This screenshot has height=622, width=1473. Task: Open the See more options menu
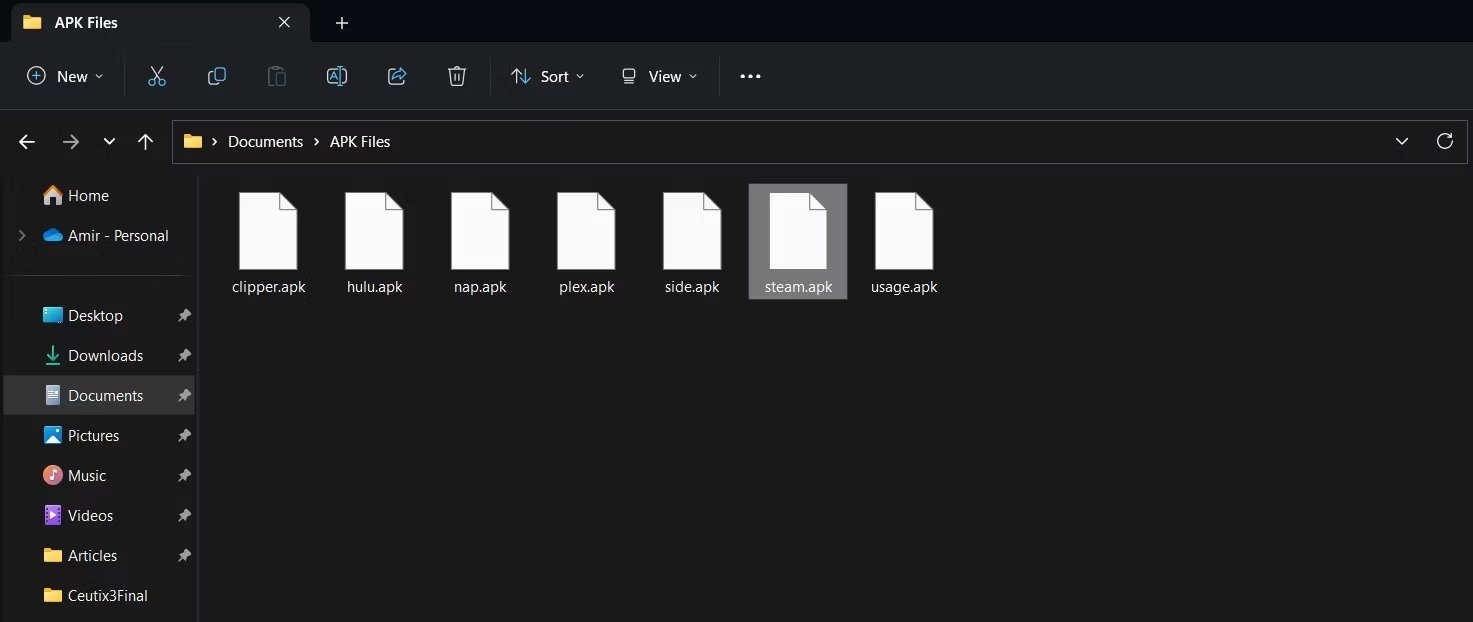pos(750,76)
